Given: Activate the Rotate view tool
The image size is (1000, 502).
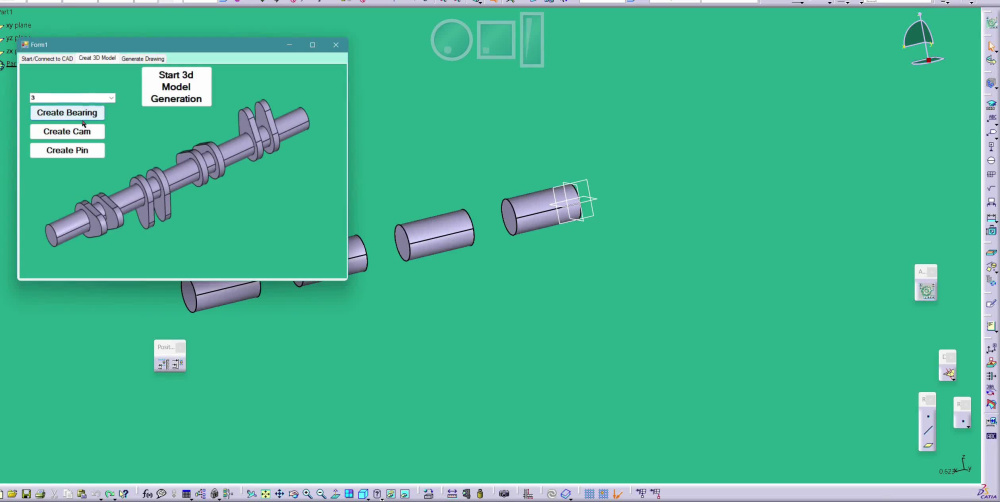Looking at the screenshot, I should click(293, 494).
